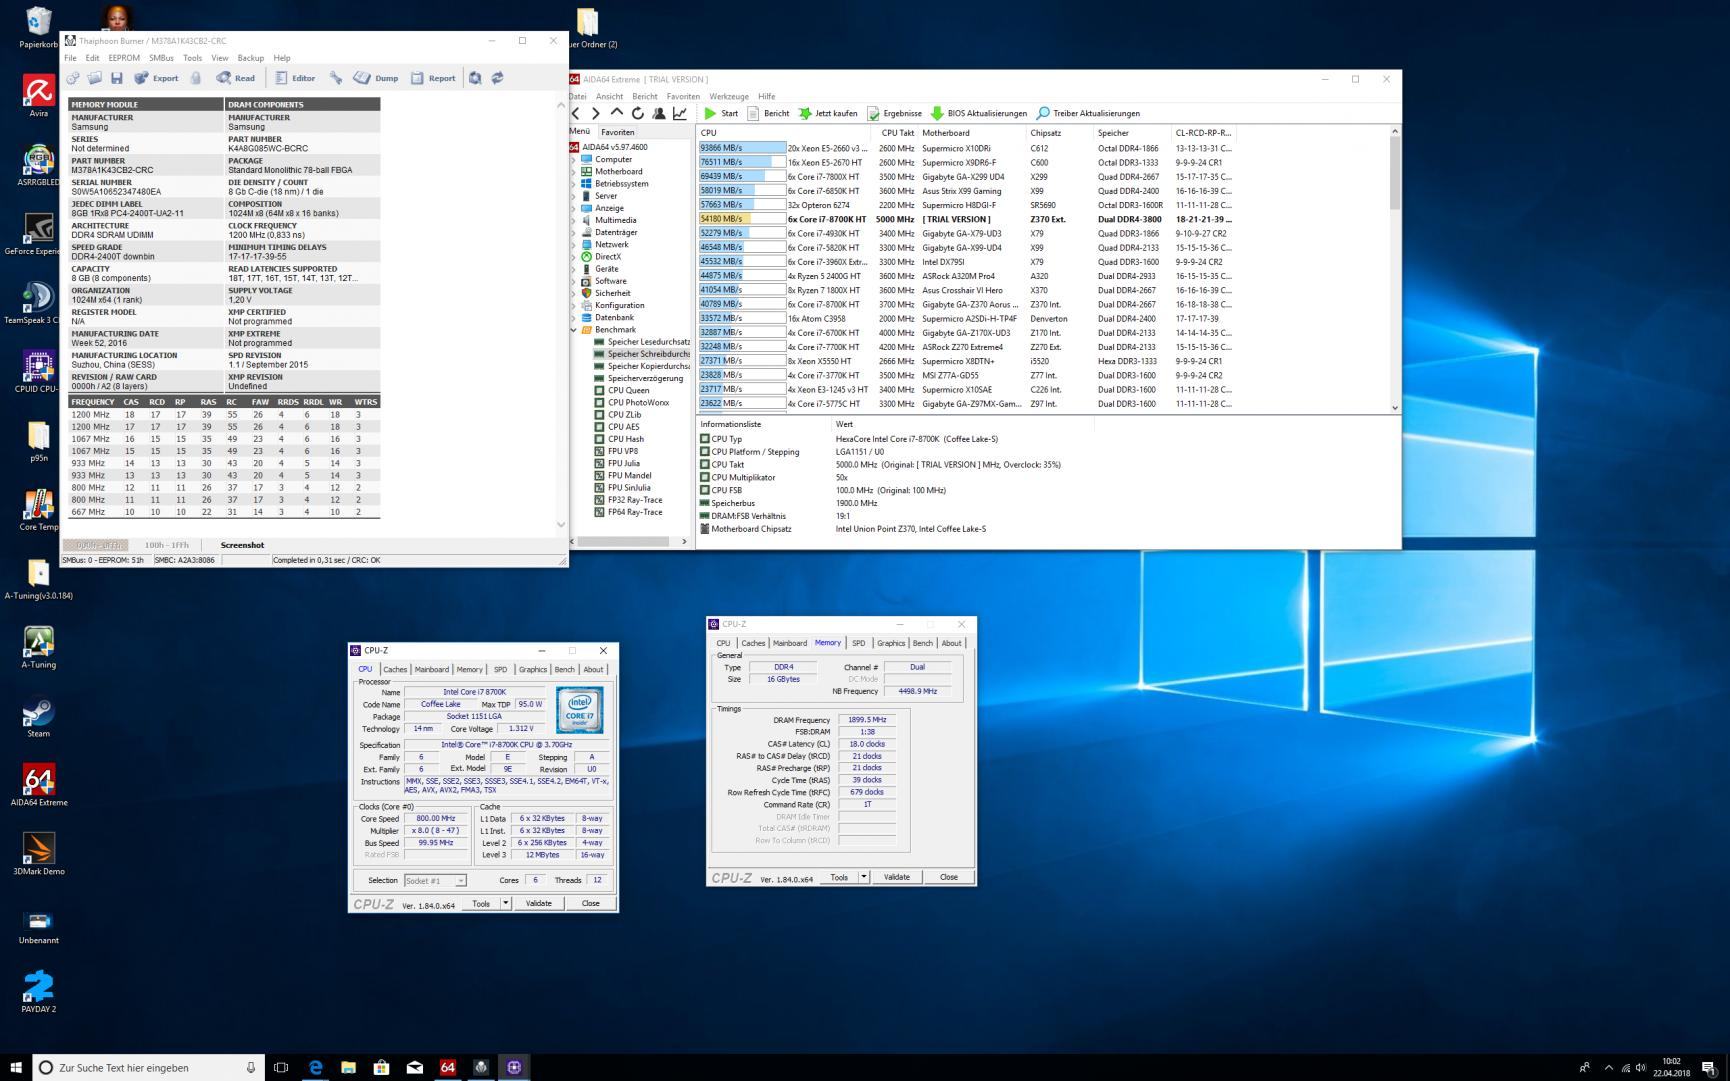Screen dimensions: 1730x1081
Task: Expand the Motherboard tree node
Action: pyautogui.click(x=574, y=172)
